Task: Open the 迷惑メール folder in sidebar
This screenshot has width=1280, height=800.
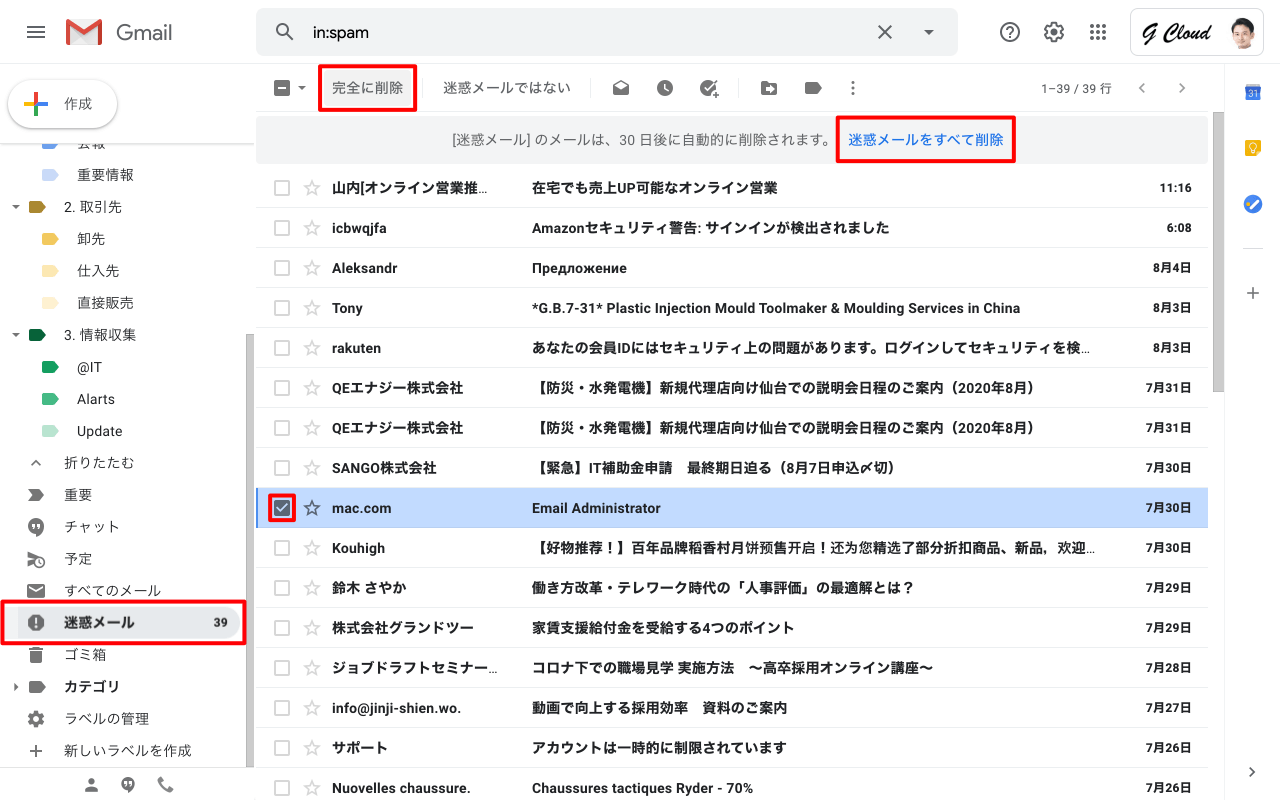Action: [x=99, y=622]
